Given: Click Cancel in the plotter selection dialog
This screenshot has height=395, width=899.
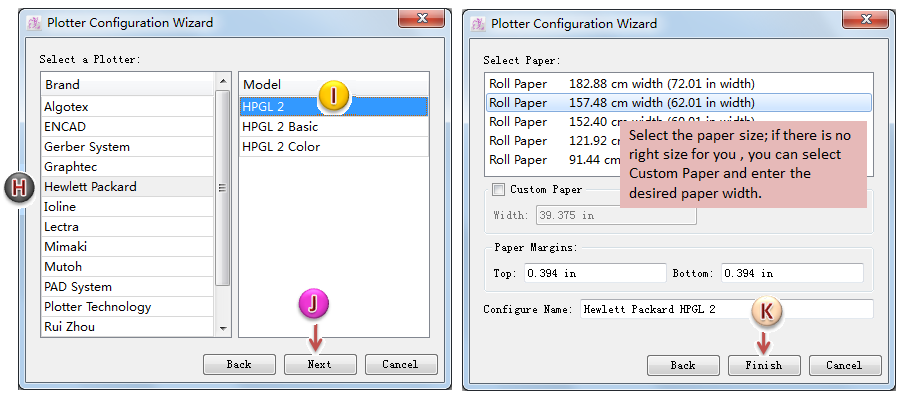Looking at the screenshot, I should click(x=401, y=364).
